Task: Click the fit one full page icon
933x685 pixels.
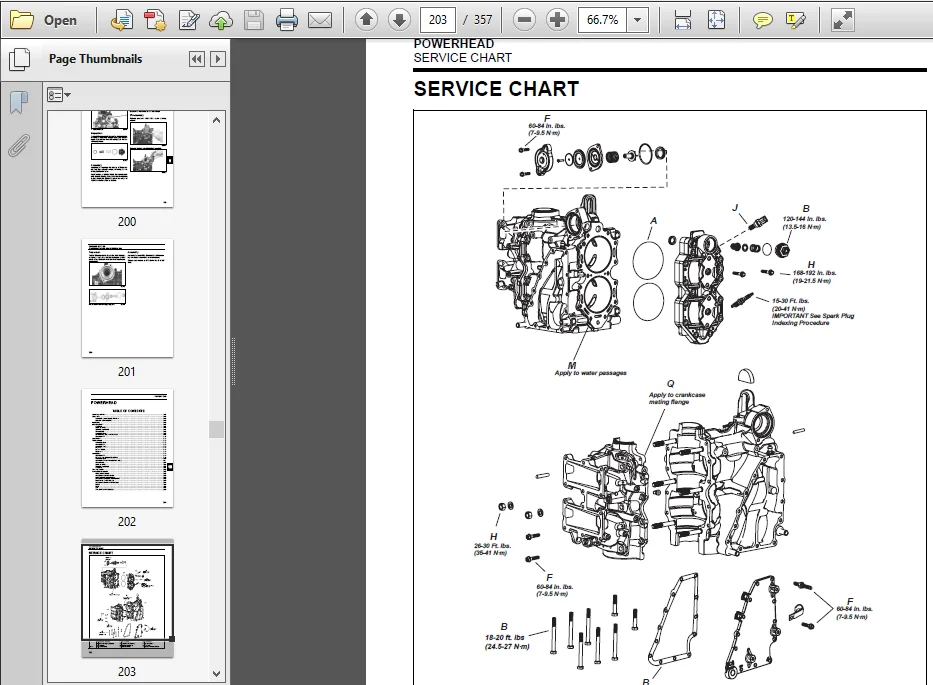Action: pos(716,20)
